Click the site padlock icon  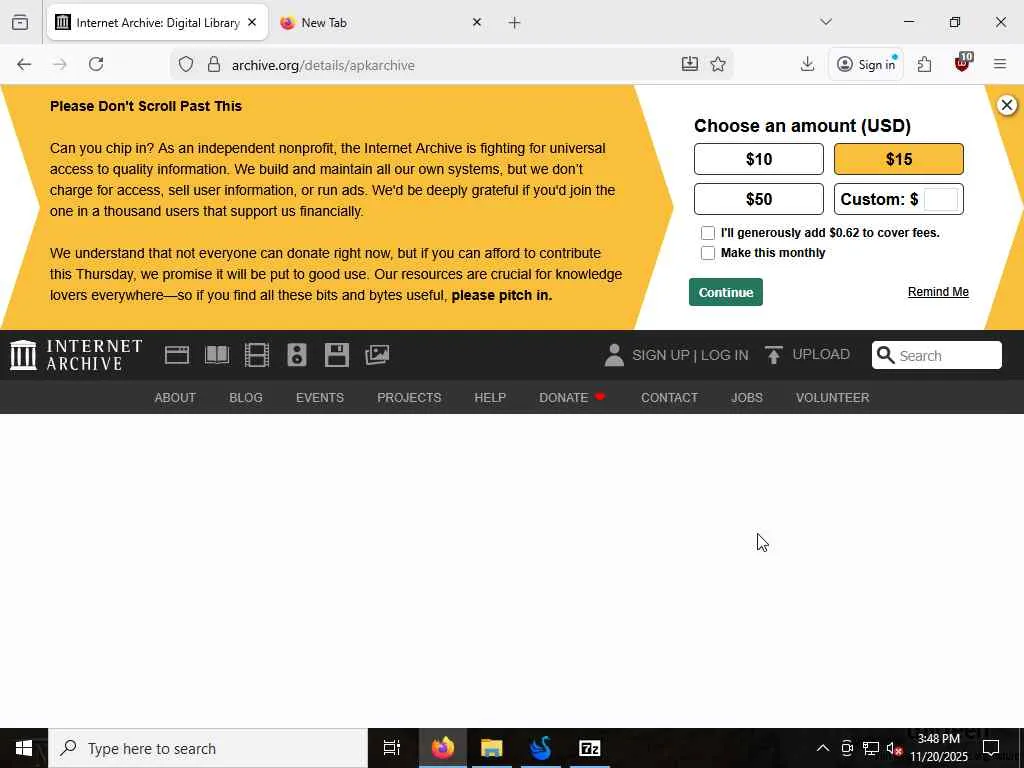214,65
